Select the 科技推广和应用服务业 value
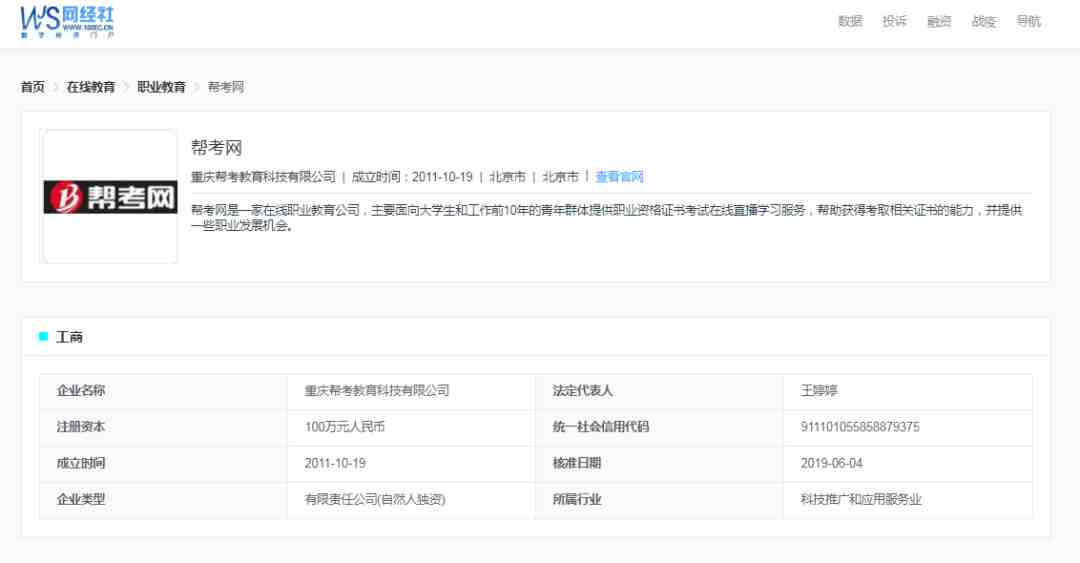Image resolution: width=1080 pixels, height=563 pixels. tap(861, 499)
